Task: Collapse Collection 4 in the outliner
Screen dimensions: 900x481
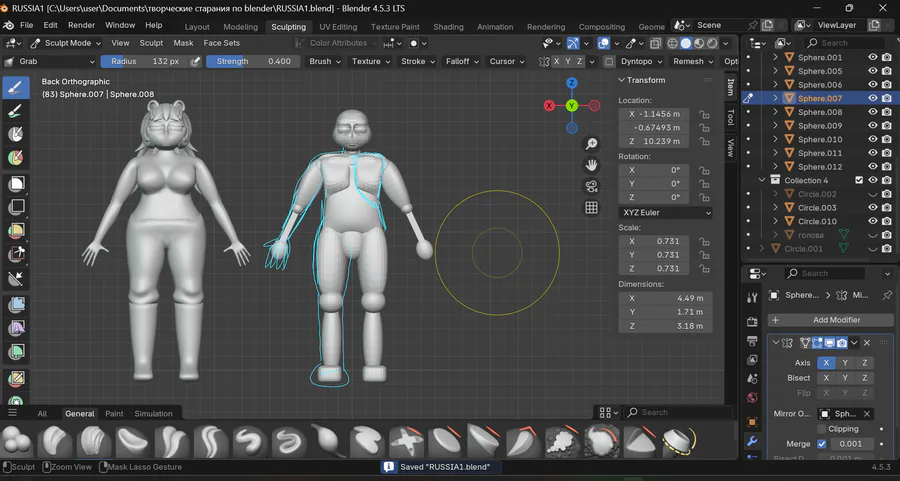Action: [762, 180]
